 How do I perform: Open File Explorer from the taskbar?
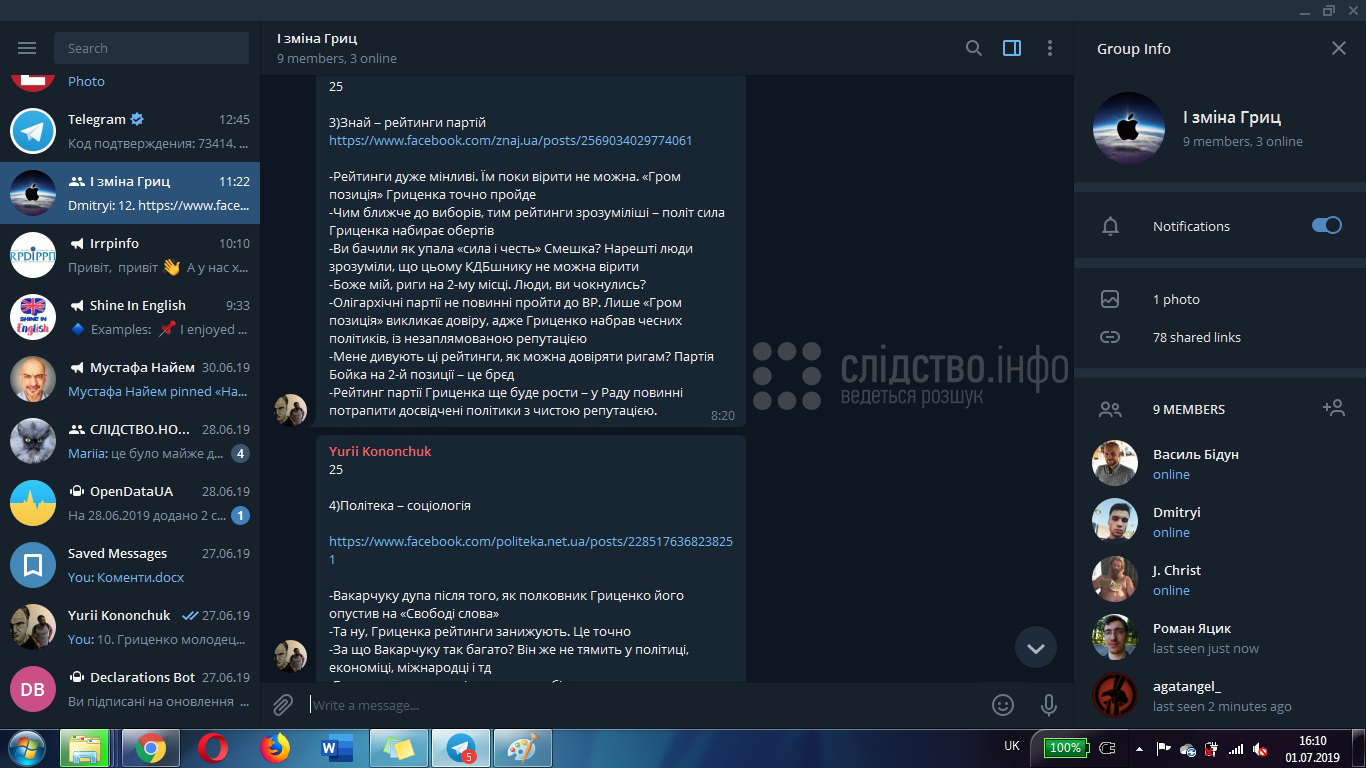coord(85,748)
